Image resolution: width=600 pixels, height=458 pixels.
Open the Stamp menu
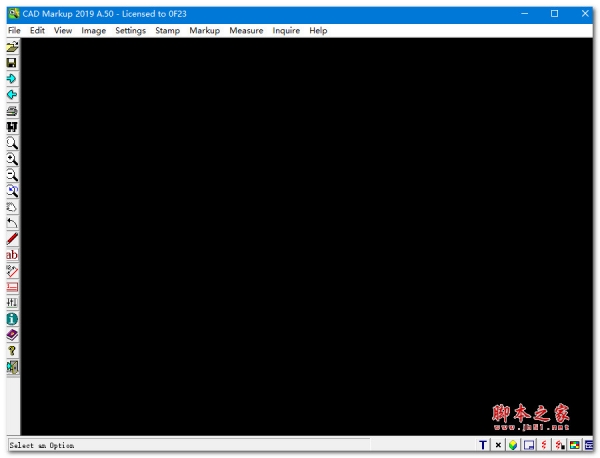click(167, 31)
